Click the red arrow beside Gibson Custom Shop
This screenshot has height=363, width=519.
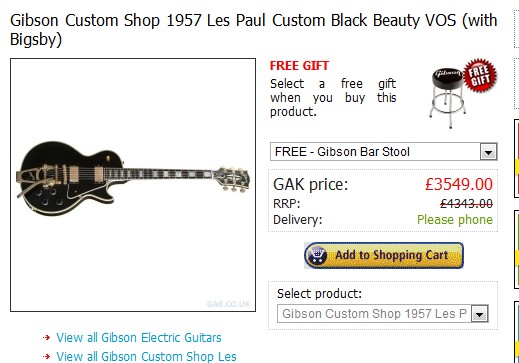pyautogui.click(x=46, y=356)
